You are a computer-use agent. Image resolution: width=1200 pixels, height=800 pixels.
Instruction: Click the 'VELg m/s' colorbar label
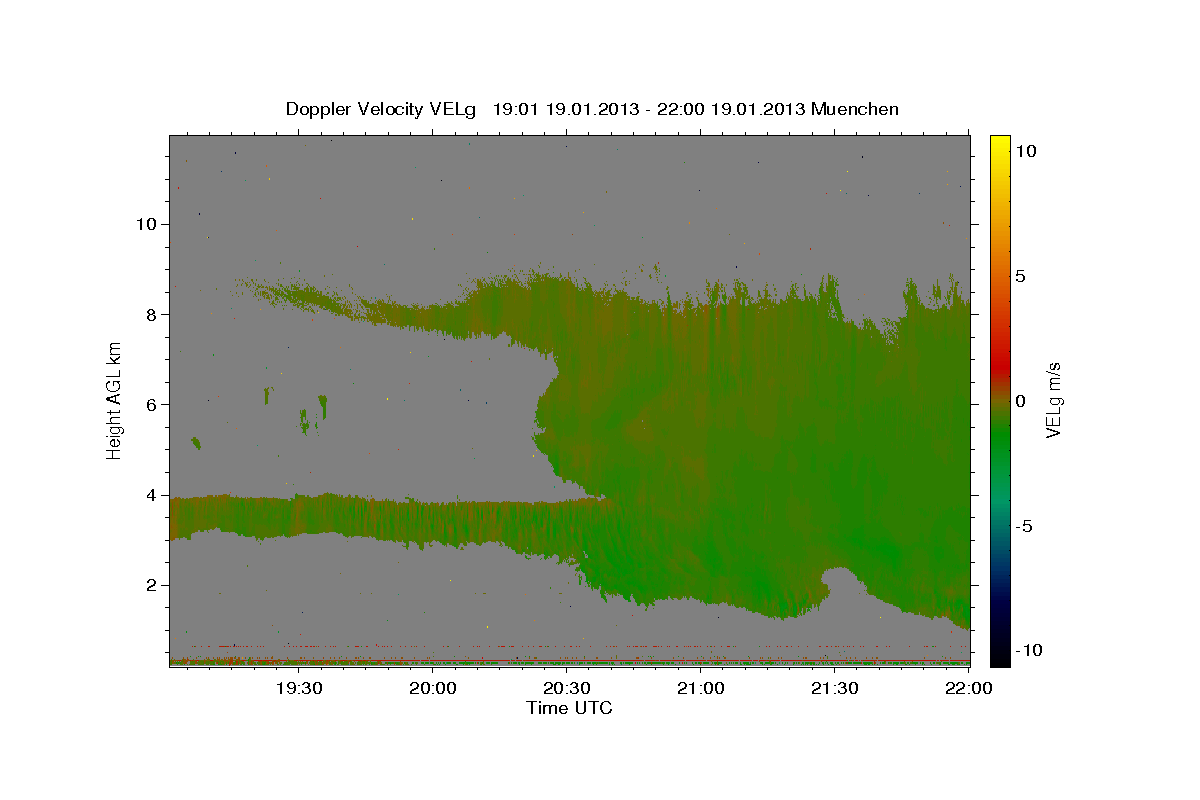click(x=1053, y=400)
